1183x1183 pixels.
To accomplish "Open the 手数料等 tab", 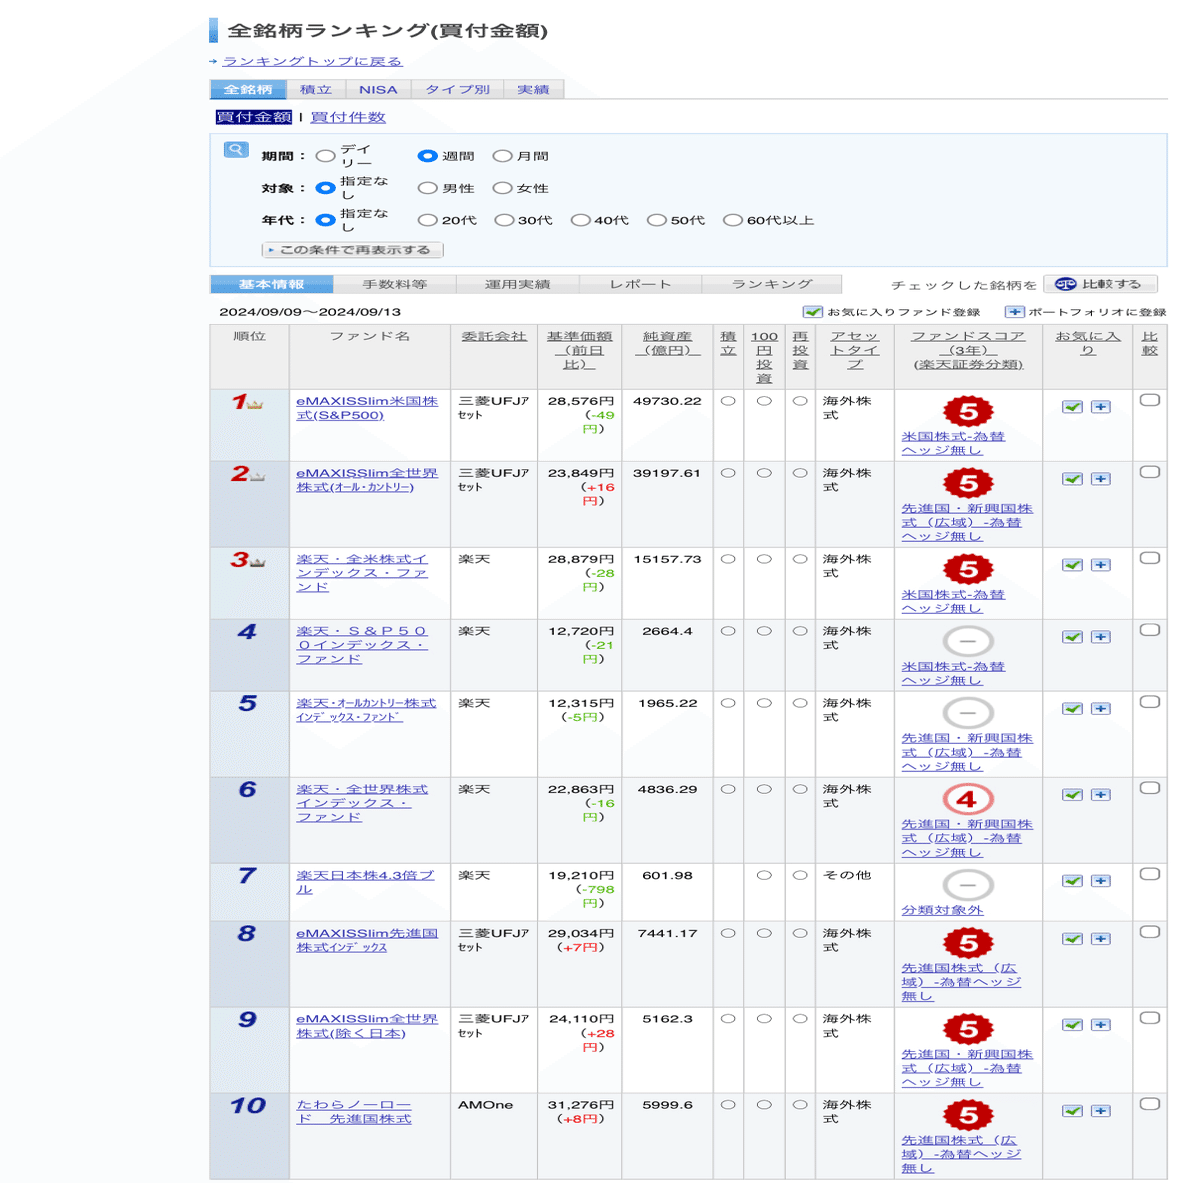I will click(x=395, y=284).
